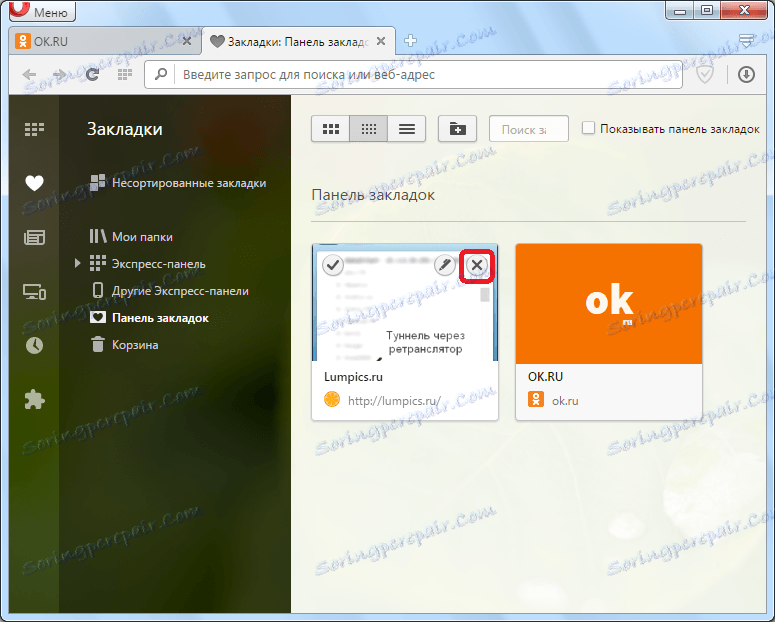Click the Поиск bookmarks search field
The image size is (775, 622).
point(528,130)
